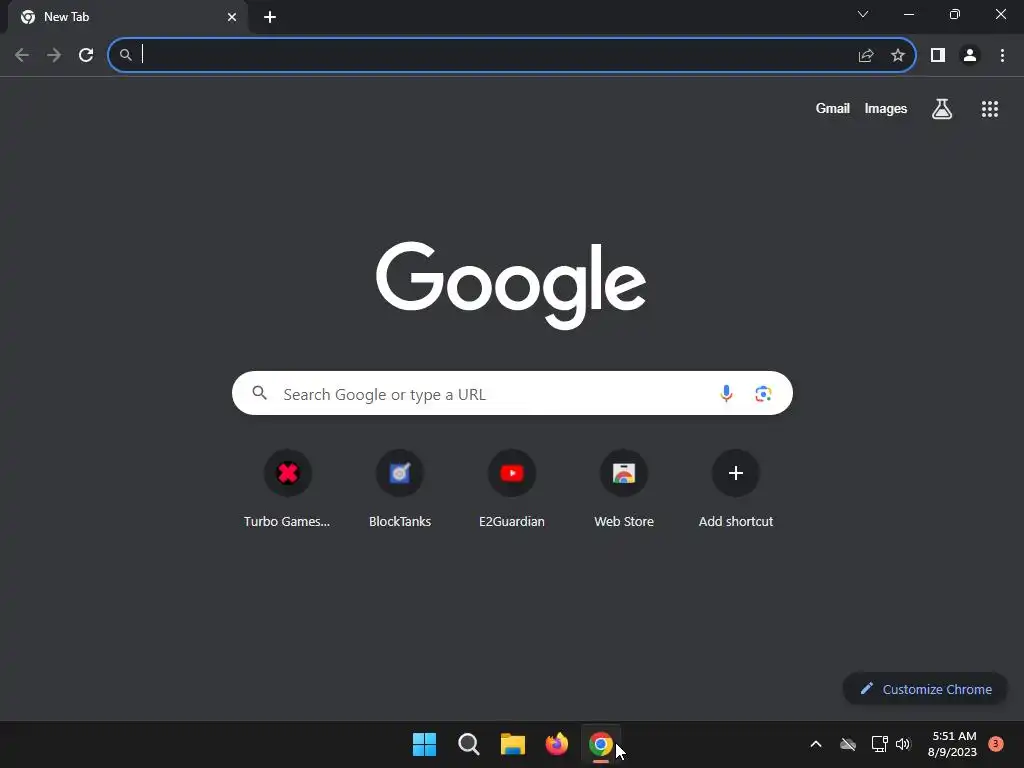Open the Windows Start menu

[424, 744]
